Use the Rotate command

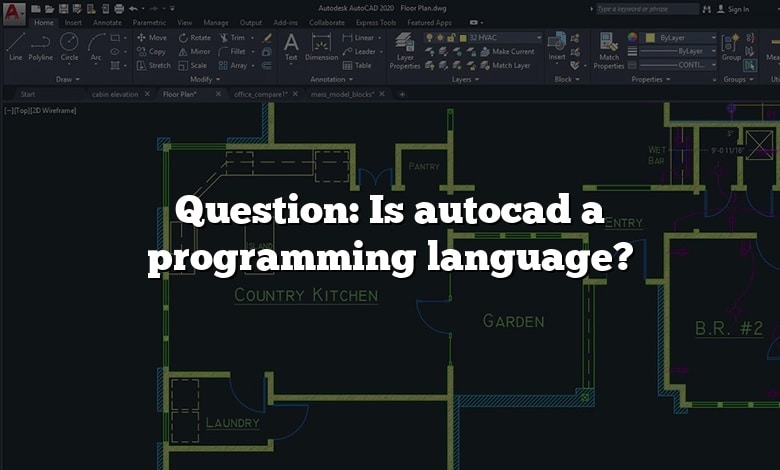point(195,37)
